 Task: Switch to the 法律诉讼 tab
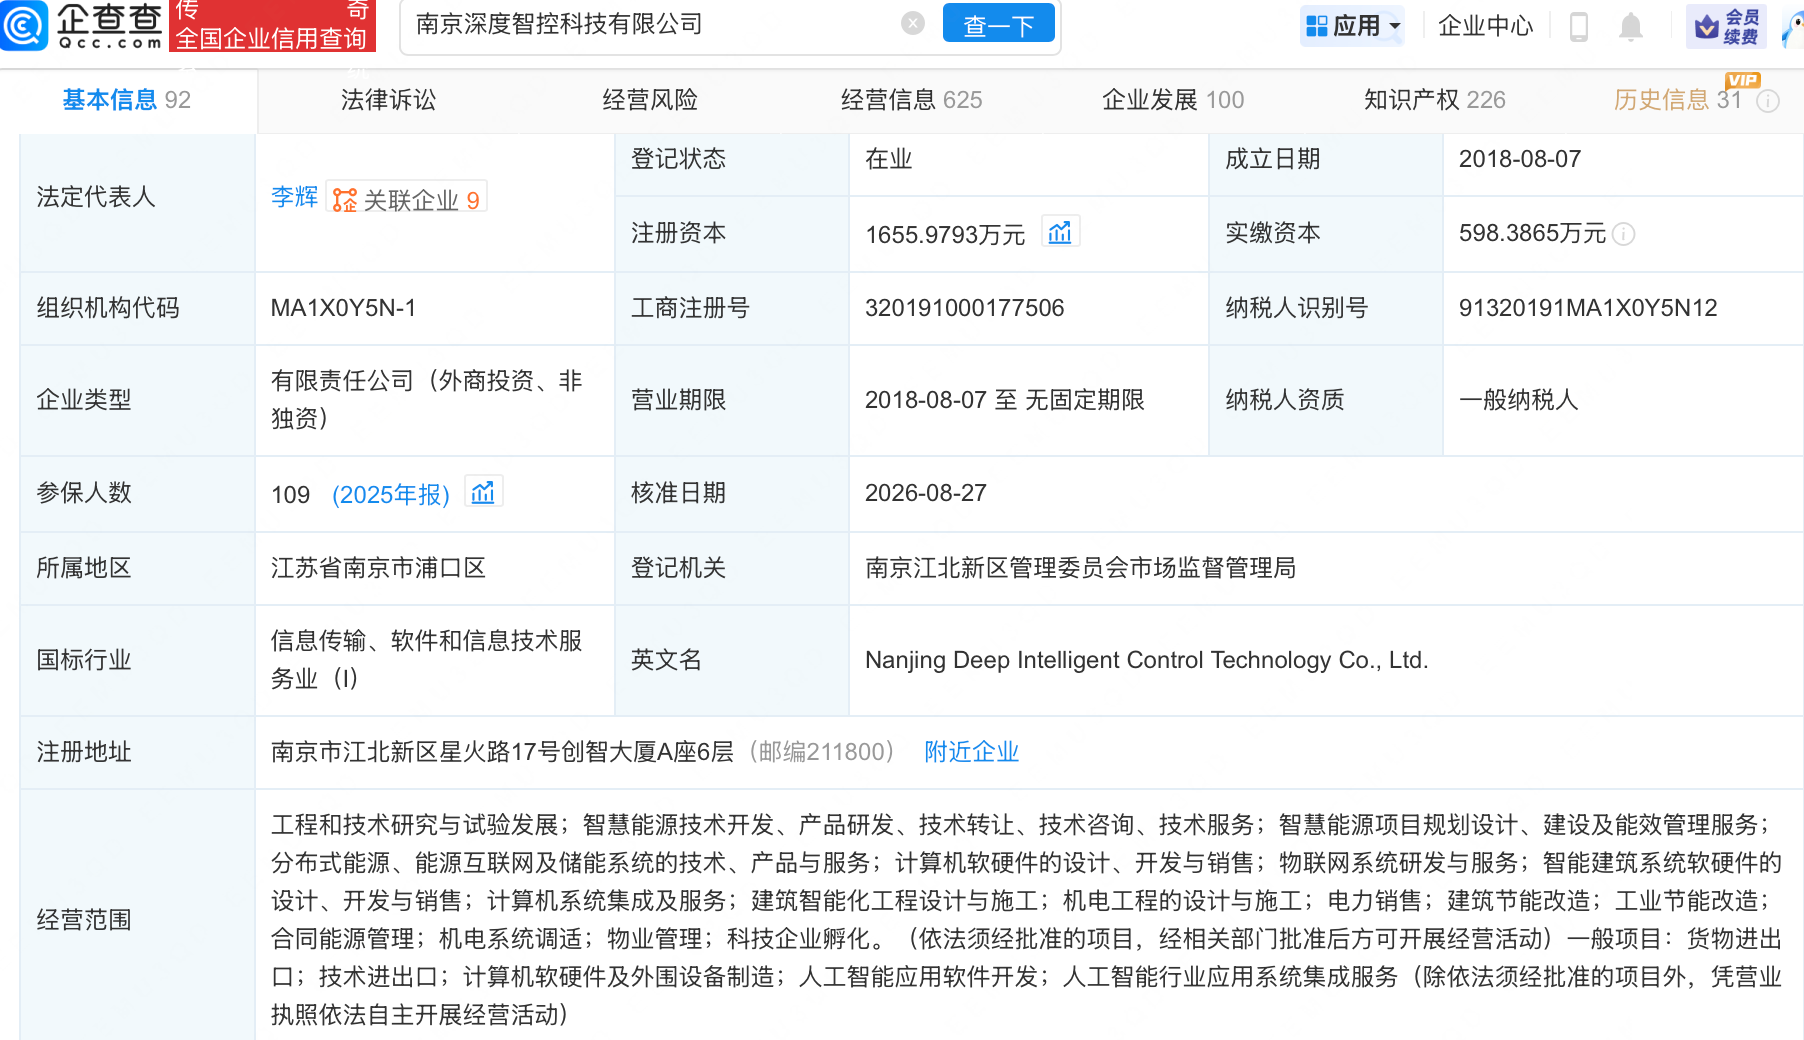click(388, 100)
